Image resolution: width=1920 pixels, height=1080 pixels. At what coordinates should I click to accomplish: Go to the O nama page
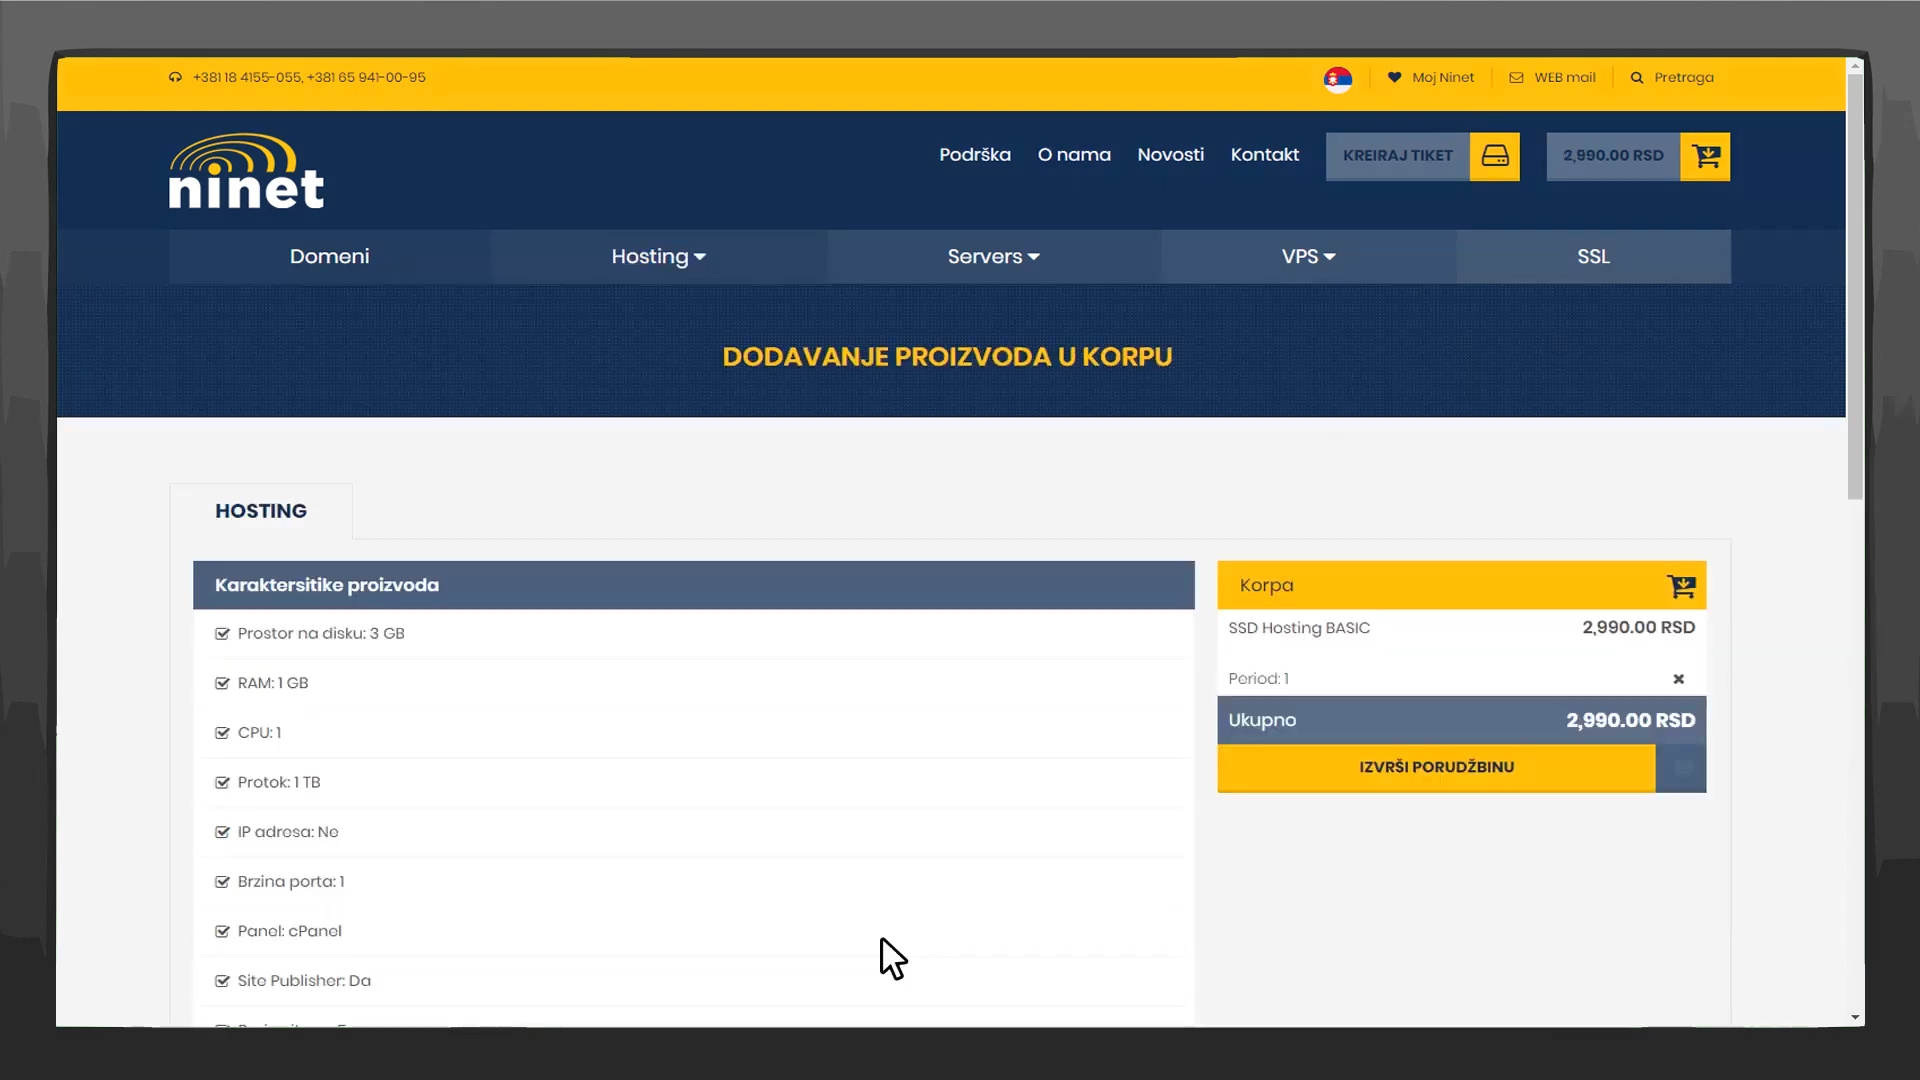point(1074,155)
